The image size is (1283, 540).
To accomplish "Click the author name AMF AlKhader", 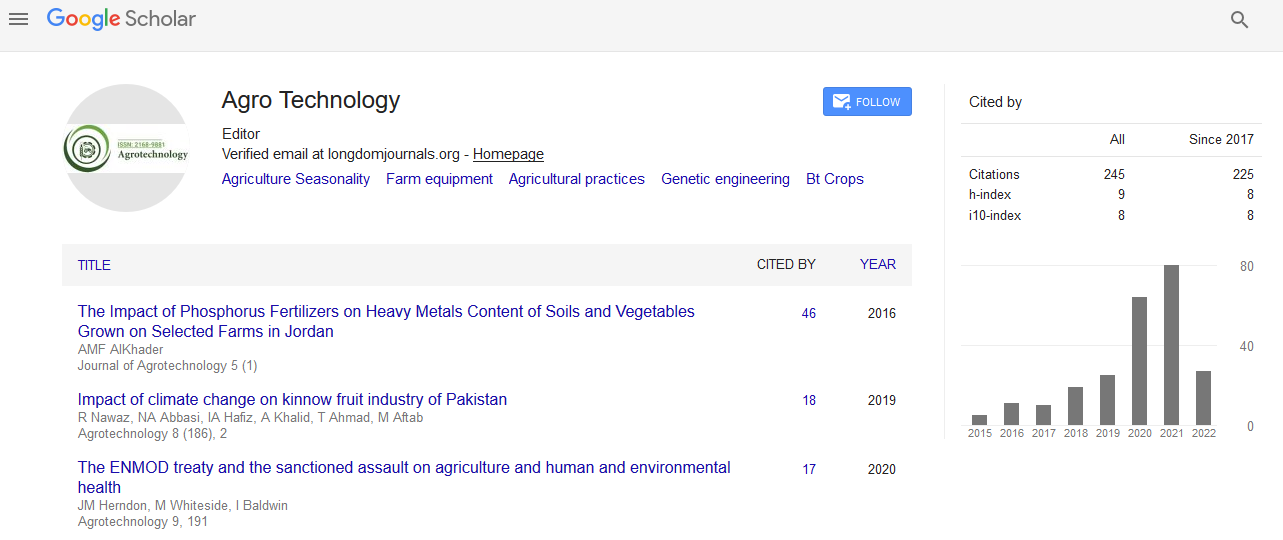I will point(120,350).
